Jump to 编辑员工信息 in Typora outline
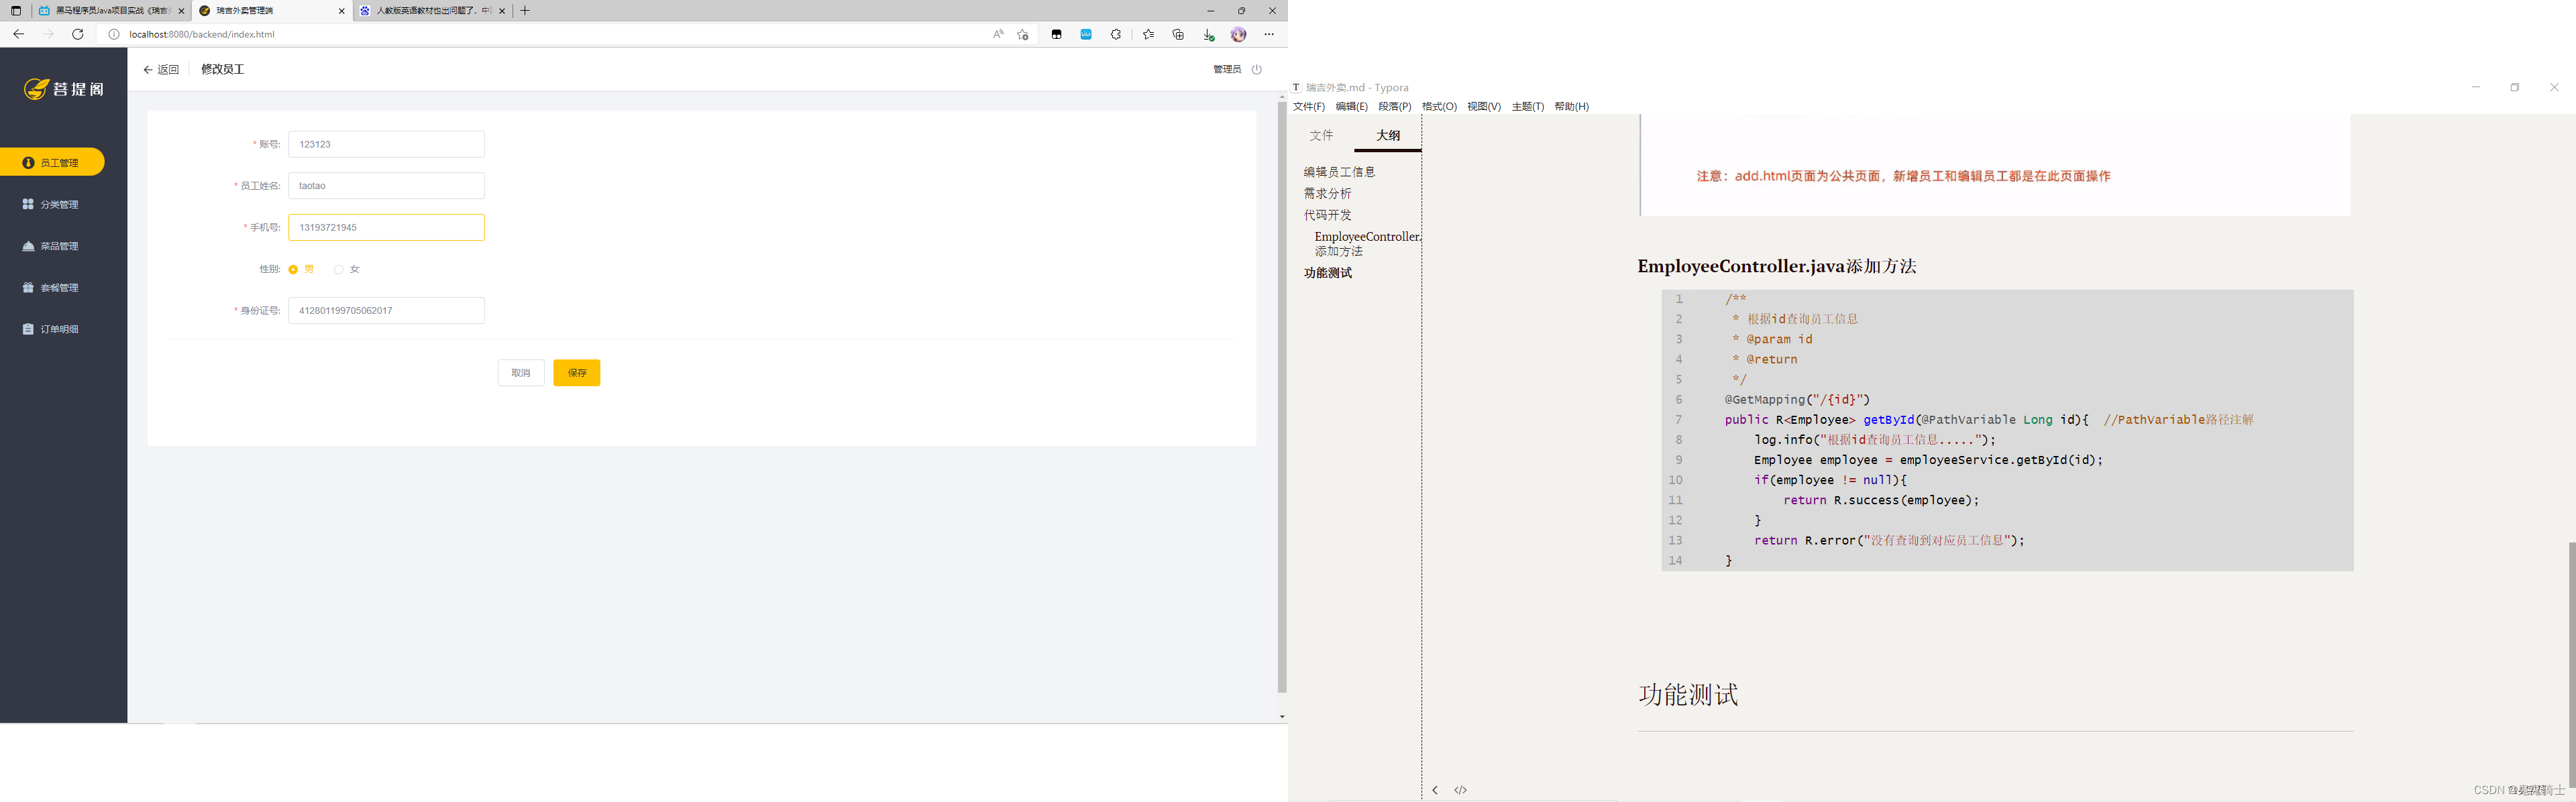The width and height of the screenshot is (2576, 802). pyautogui.click(x=1340, y=172)
